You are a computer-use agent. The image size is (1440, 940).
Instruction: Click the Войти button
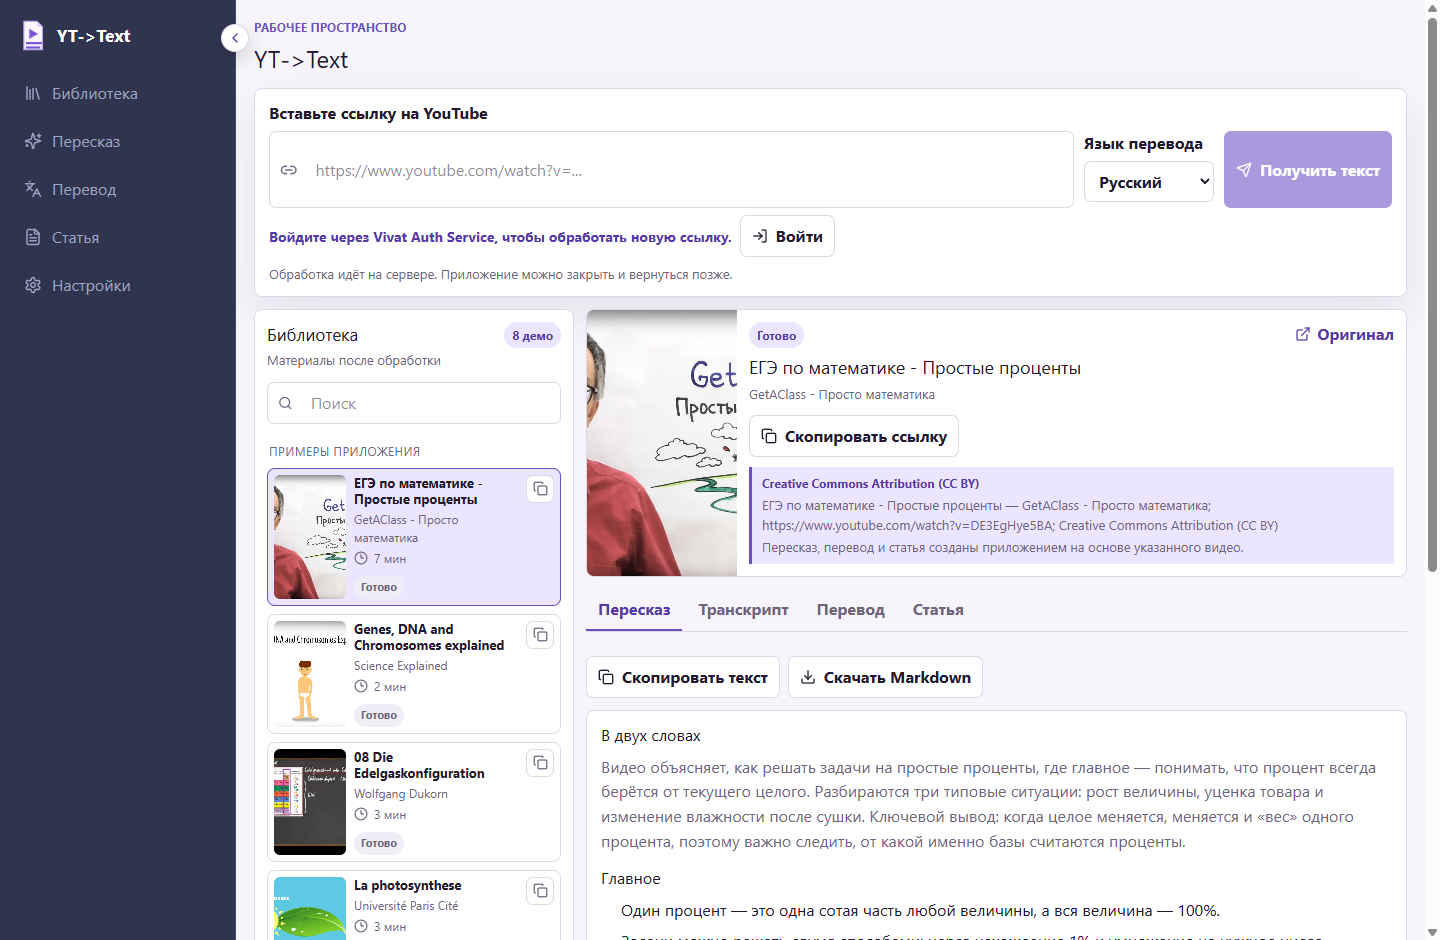click(787, 236)
